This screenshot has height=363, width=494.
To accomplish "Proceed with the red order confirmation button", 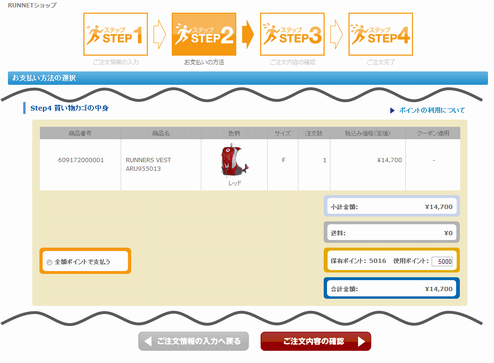I will [x=316, y=341].
